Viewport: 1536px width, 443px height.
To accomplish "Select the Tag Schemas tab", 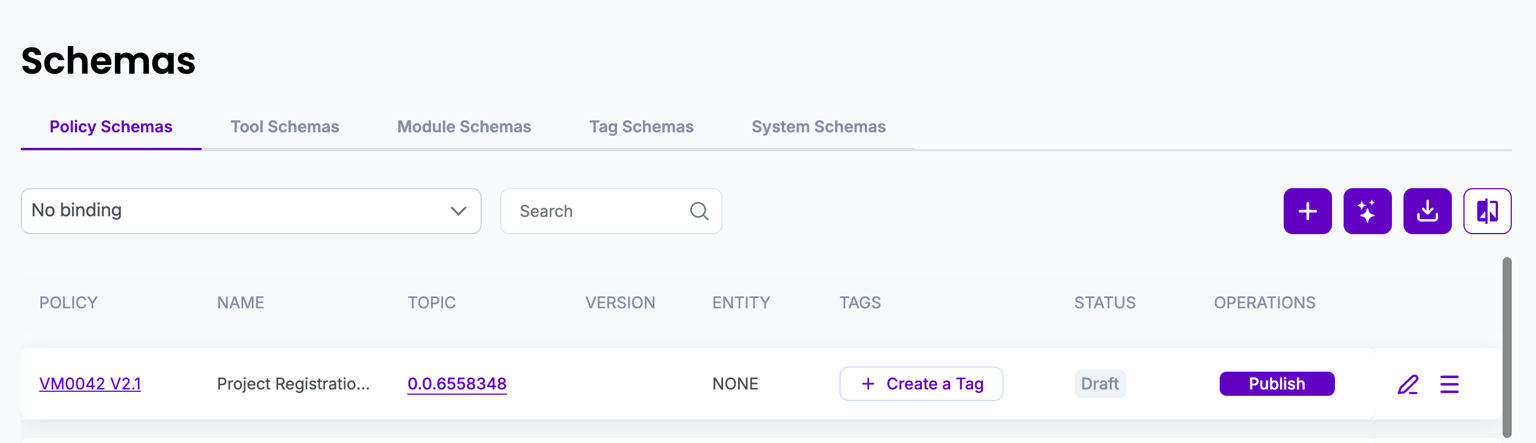I will coord(641,127).
